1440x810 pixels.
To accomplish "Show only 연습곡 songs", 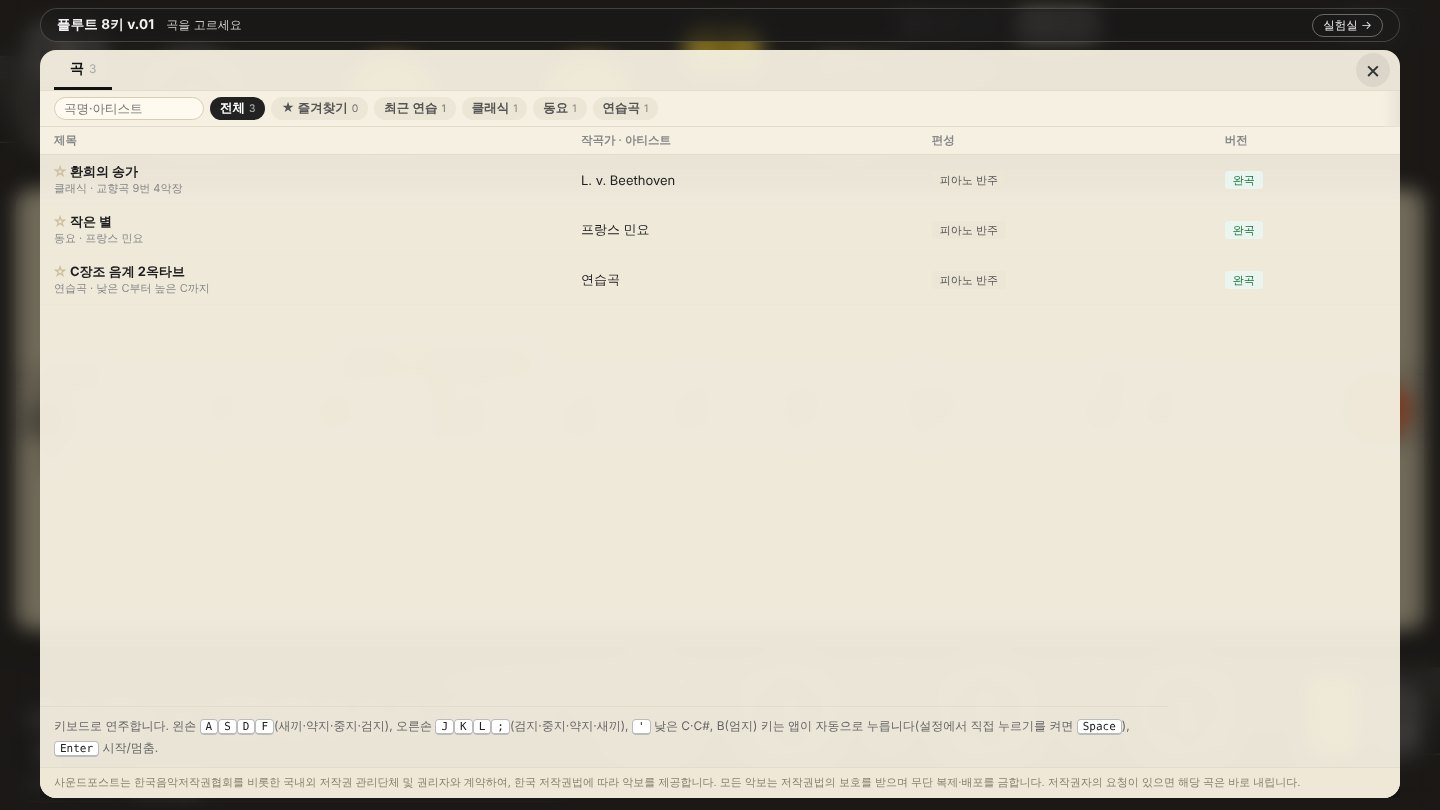I will click(625, 108).
